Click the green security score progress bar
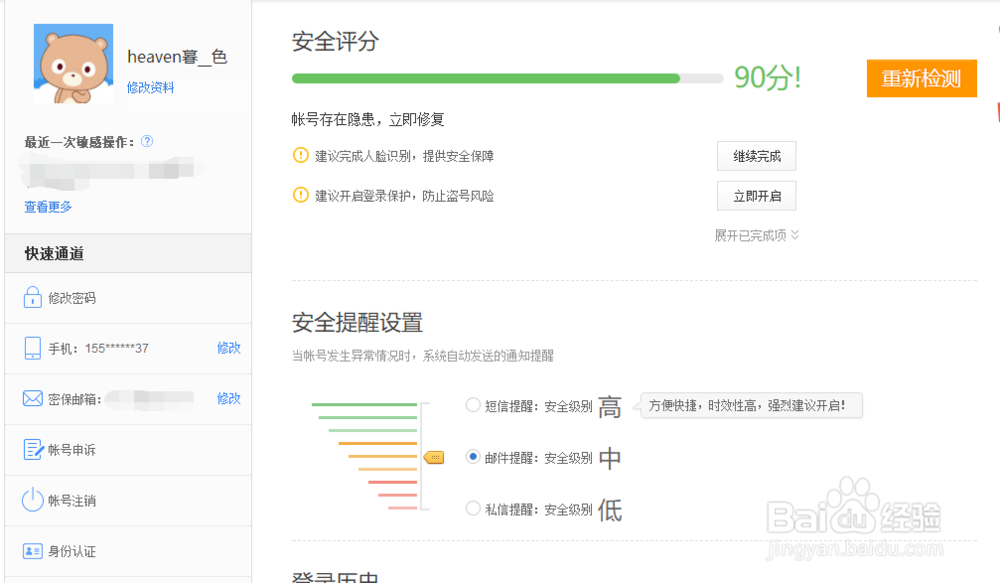The width and height of the screenshot is (1000, 583). 486,78
